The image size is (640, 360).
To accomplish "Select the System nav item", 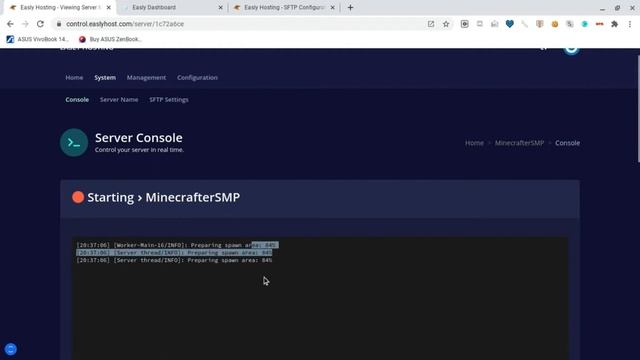I will click(x=105, y=78).
